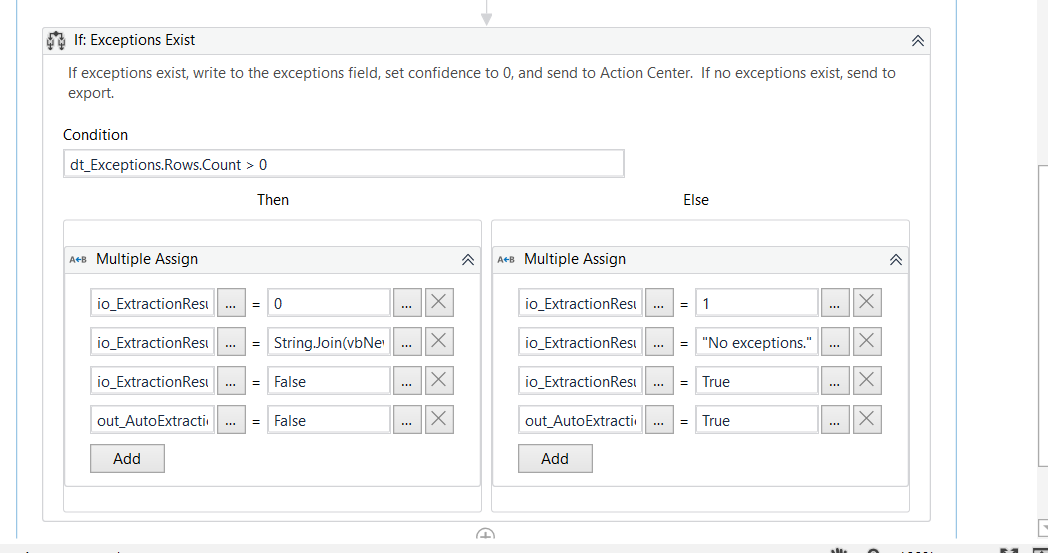
Task: Click the Condition field dt_Exceptions.Rows.Count > 0
Action: pos(343,164)
